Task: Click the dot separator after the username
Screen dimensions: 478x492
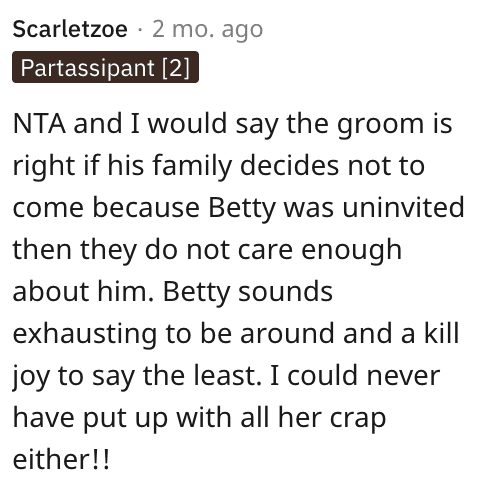Action: [x=140, y=30]
